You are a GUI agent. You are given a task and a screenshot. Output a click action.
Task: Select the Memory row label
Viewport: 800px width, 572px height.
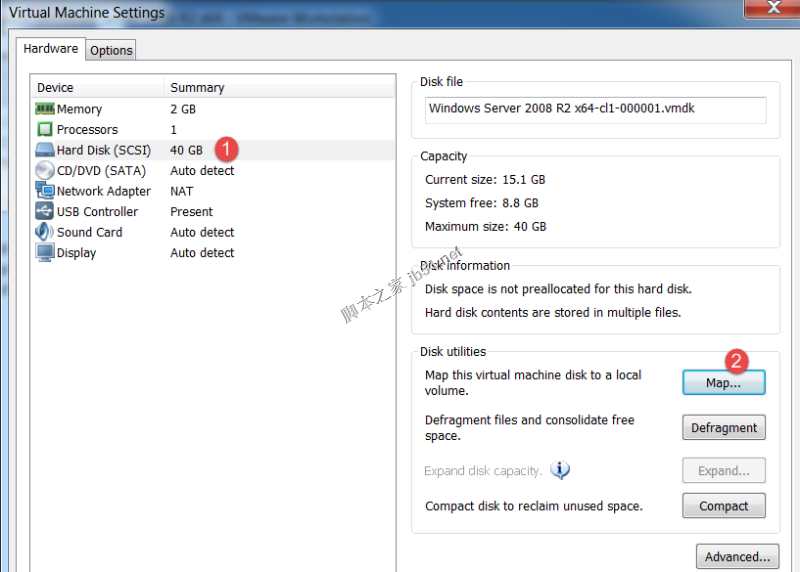(80, 109)
